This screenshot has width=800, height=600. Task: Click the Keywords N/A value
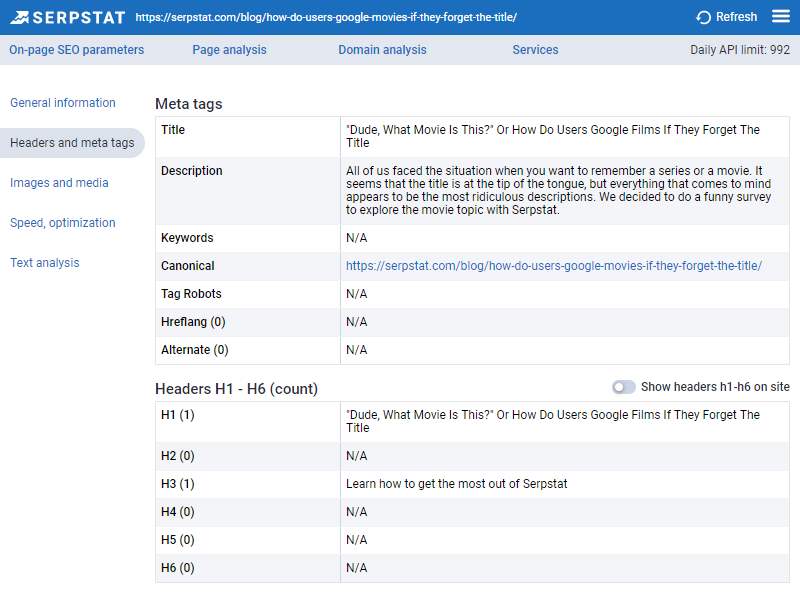click(x=357, y=238)
